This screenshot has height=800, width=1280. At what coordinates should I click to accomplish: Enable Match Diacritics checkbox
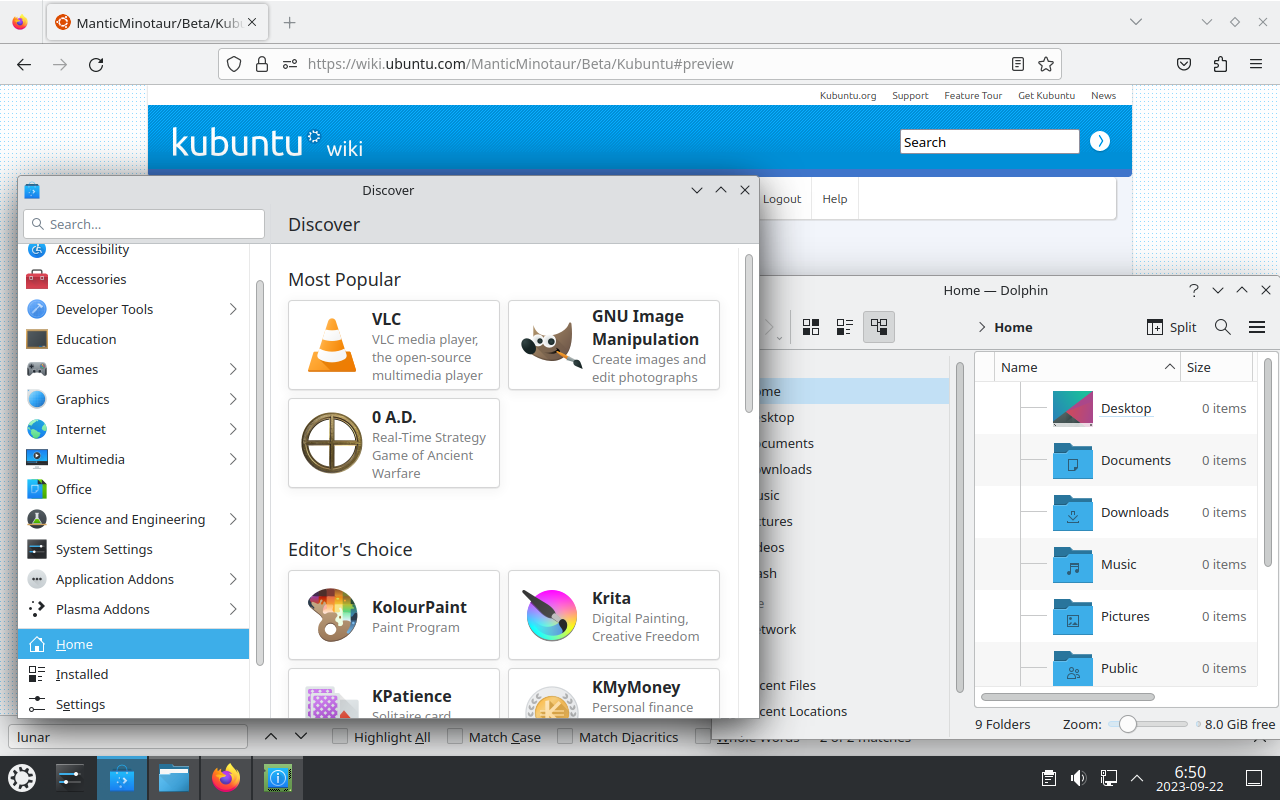pyautogui.click(x=565, y=737)
